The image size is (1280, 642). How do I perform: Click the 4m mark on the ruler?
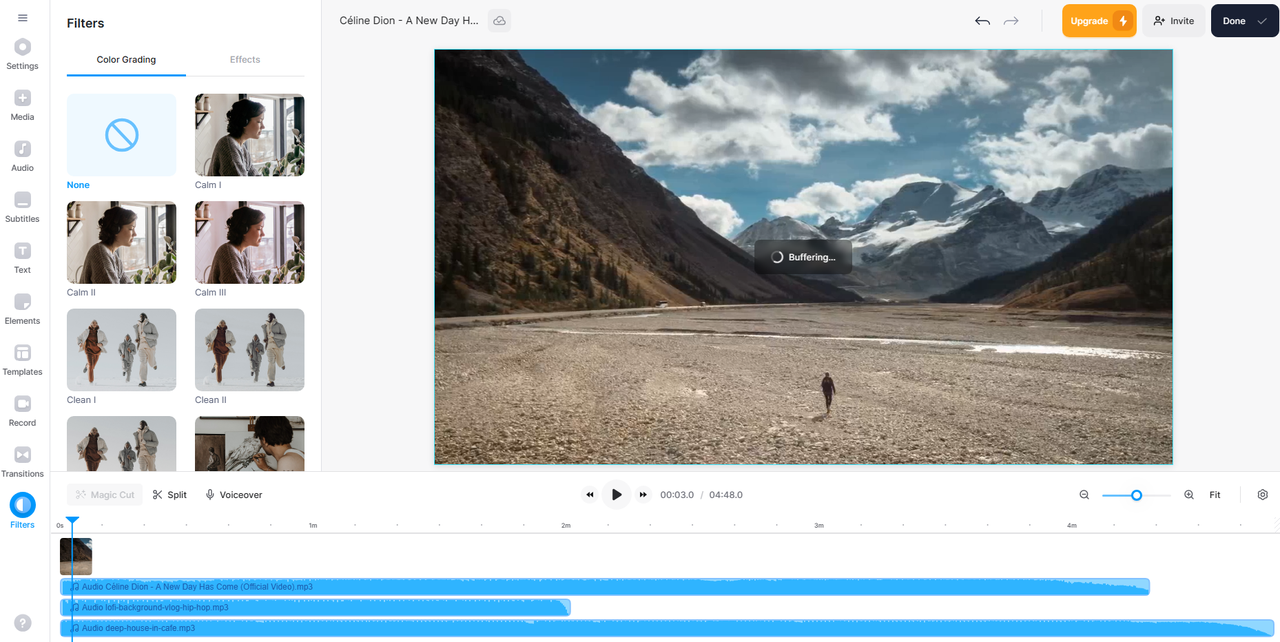point(1072,525)
